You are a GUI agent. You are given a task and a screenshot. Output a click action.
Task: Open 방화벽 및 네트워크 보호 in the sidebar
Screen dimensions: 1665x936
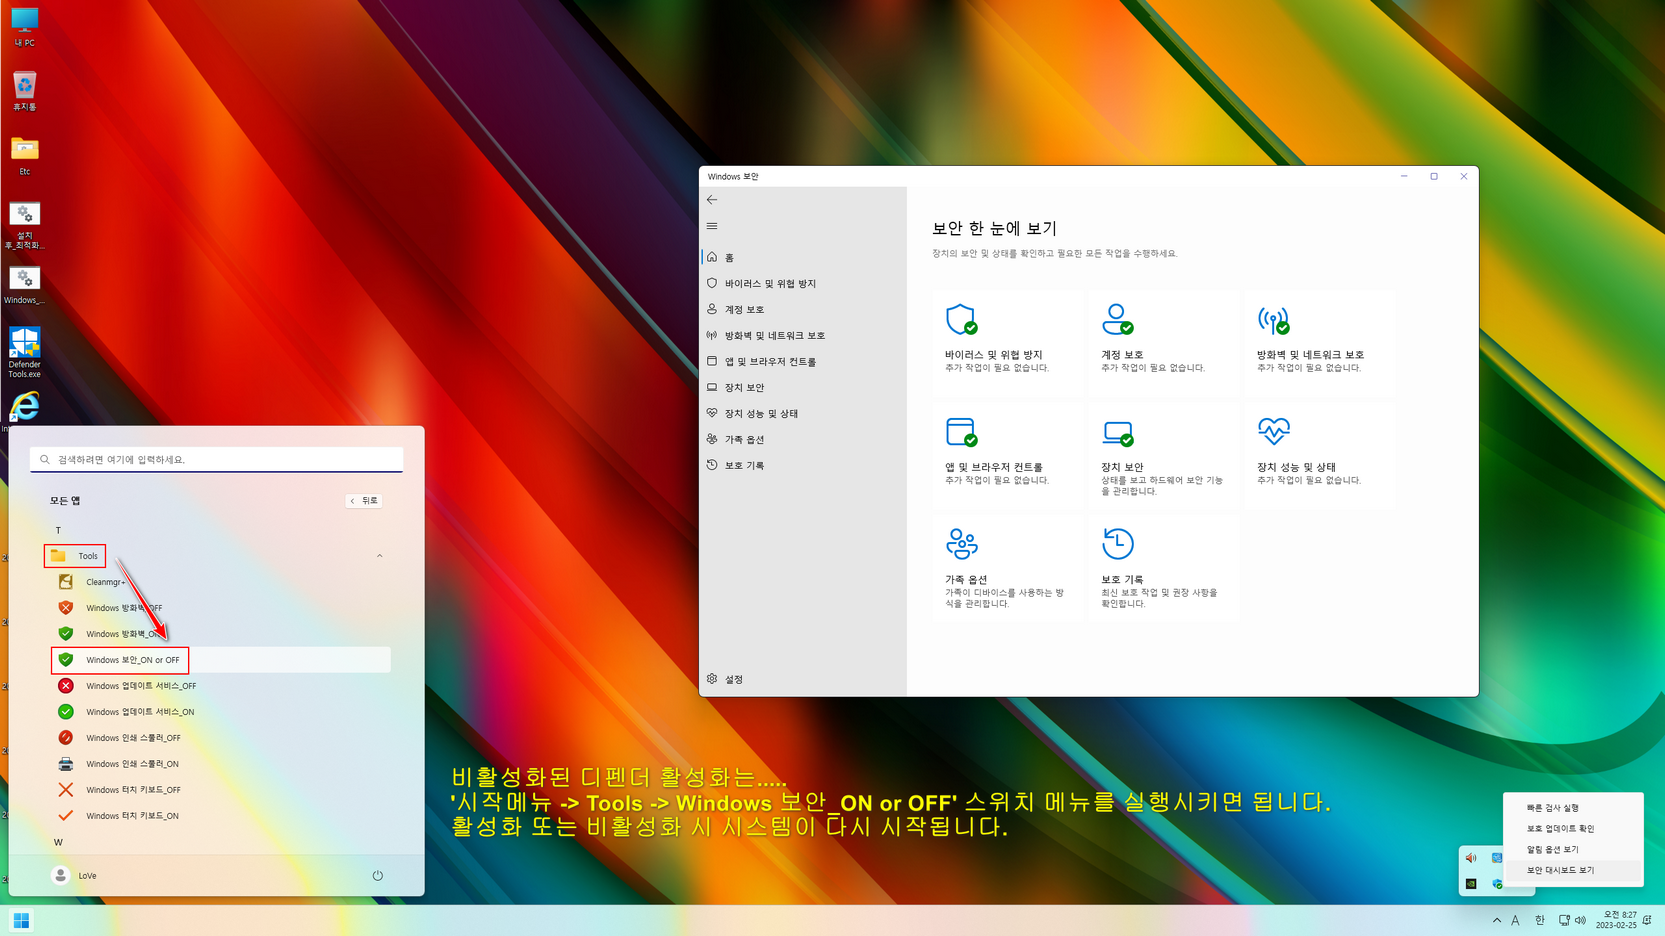[x=803, y=335]
